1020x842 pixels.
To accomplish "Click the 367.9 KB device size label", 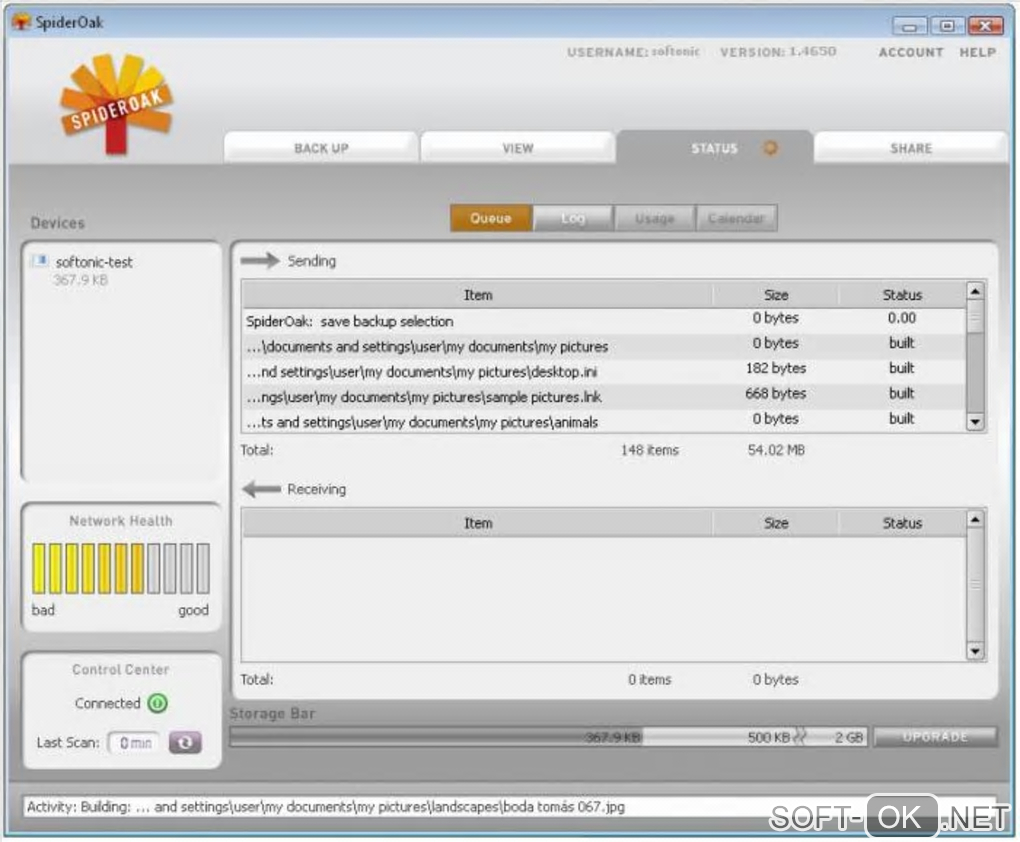I will (x=80, y=280).
